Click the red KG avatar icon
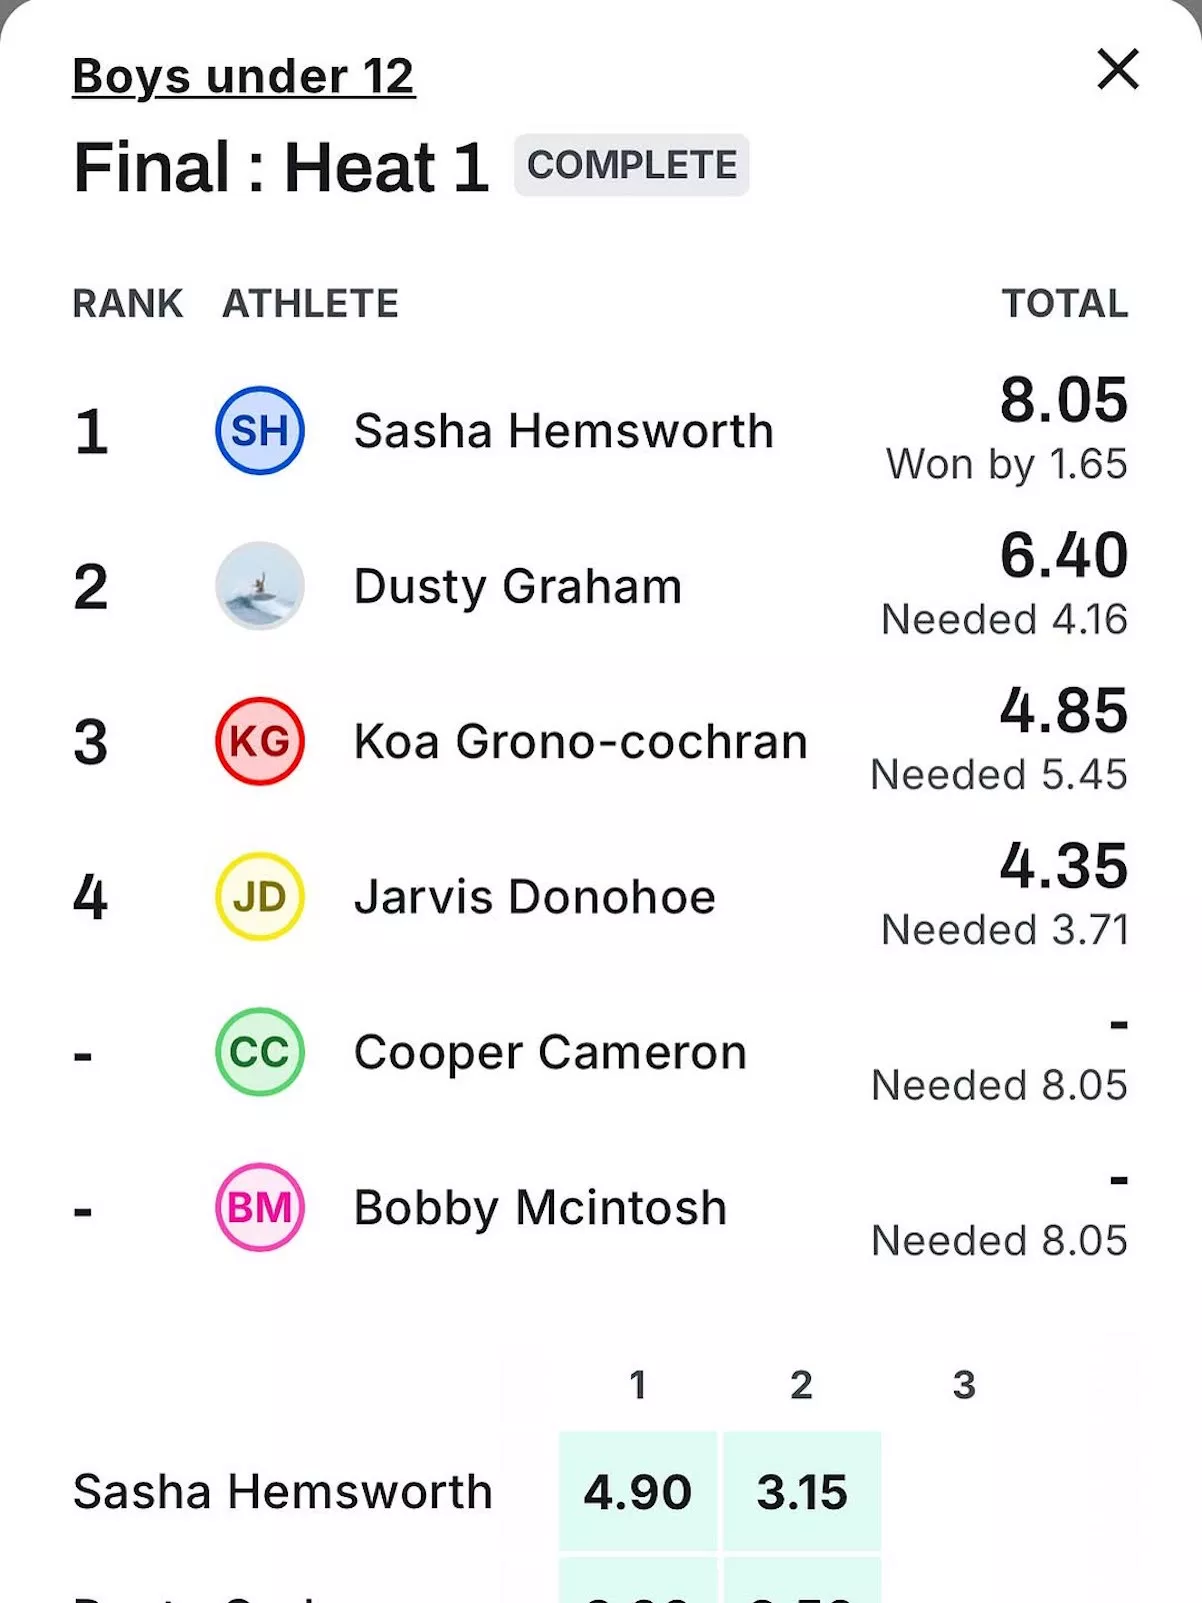Screen dimensions: 1202x1603 [260, 741]
